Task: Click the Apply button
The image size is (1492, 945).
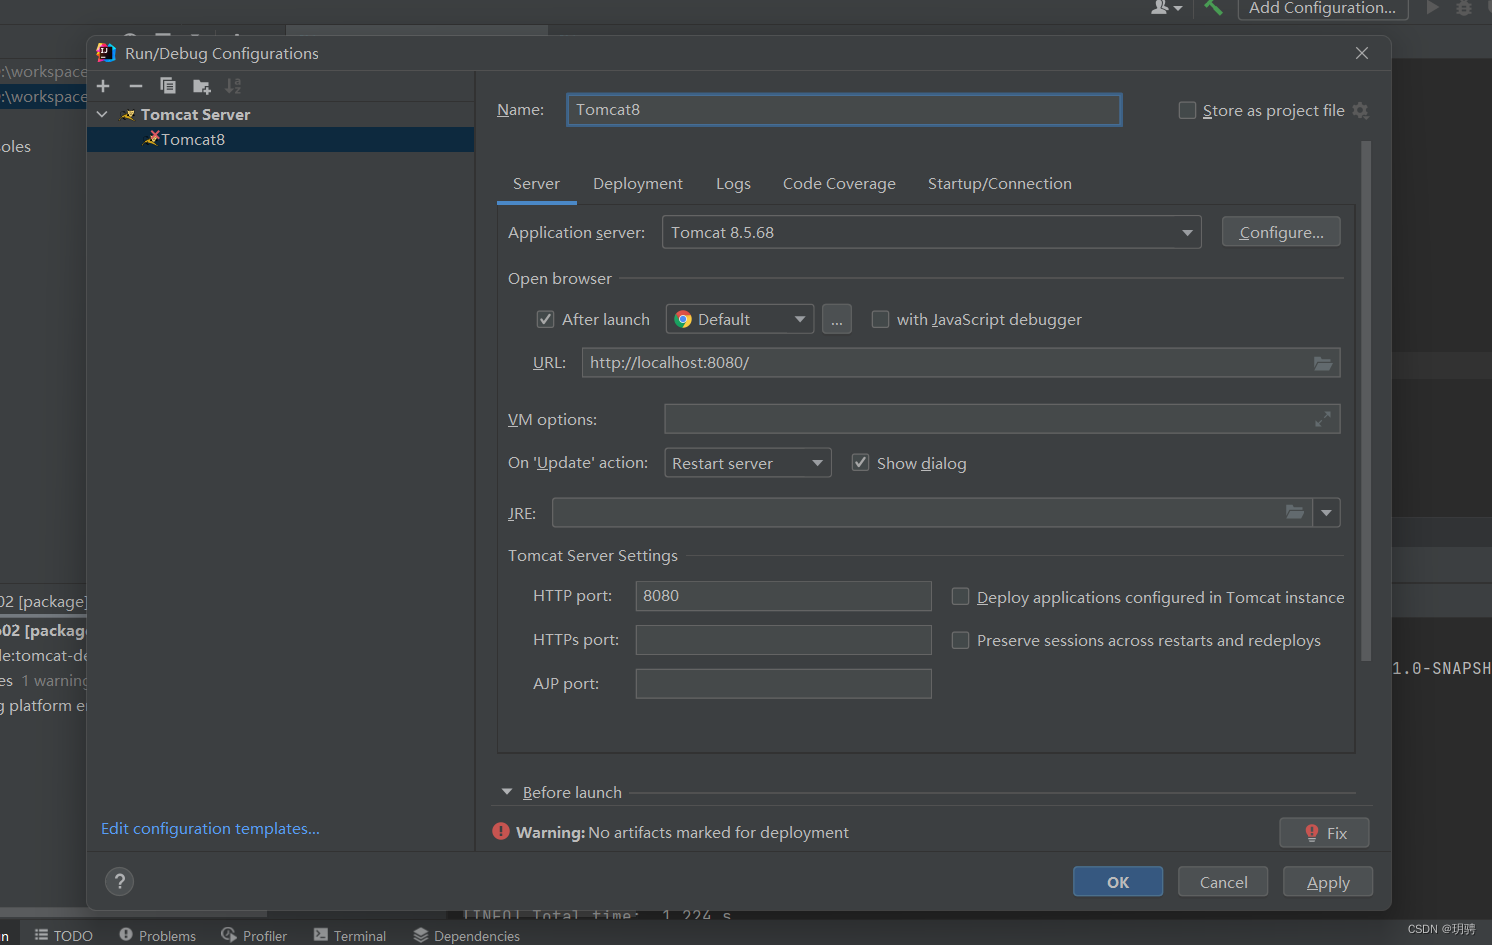Action: pos(1328,882)
